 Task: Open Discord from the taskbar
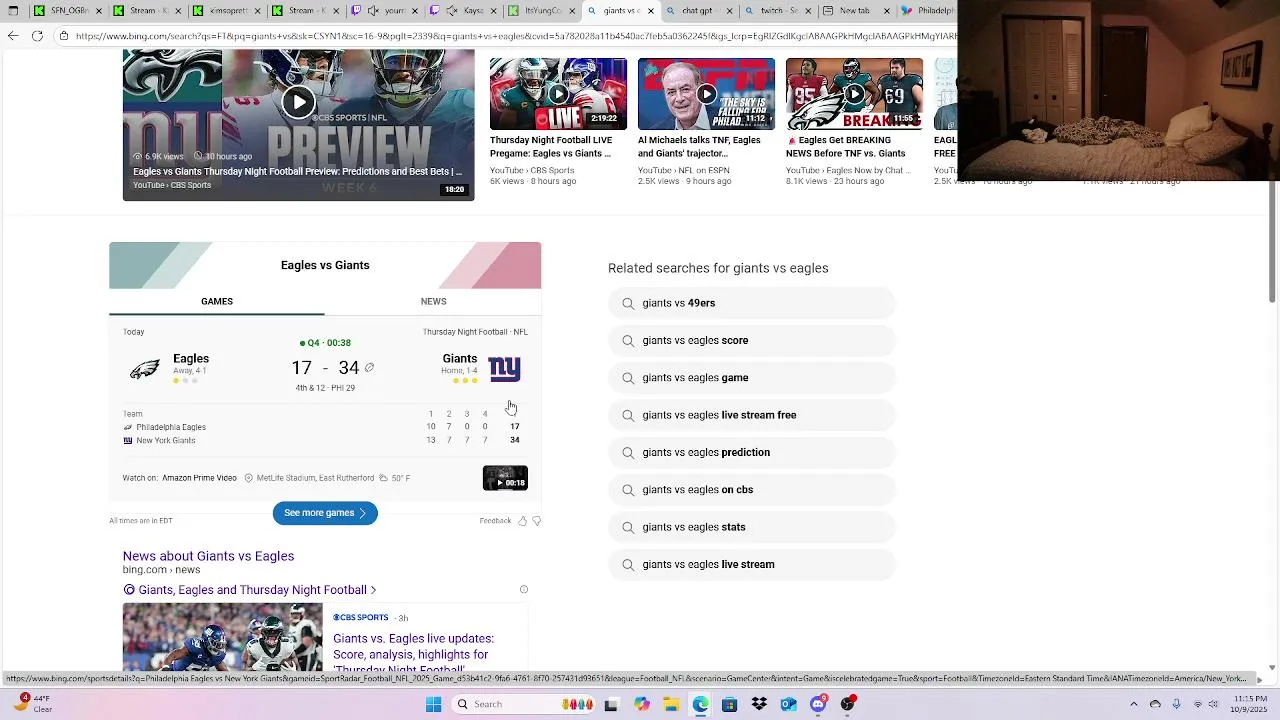click(x=818, y=704)
